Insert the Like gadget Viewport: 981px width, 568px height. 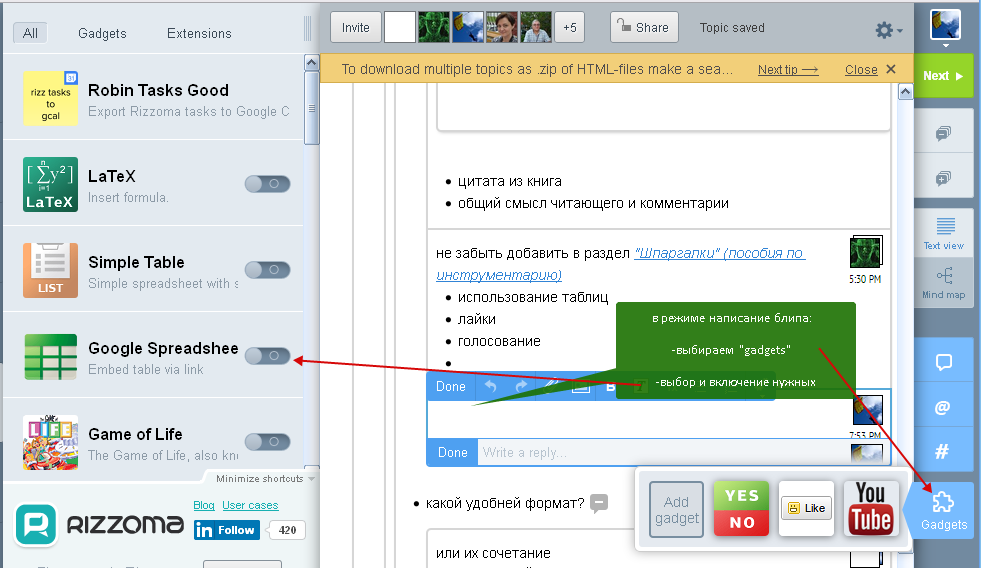[806, 509]
